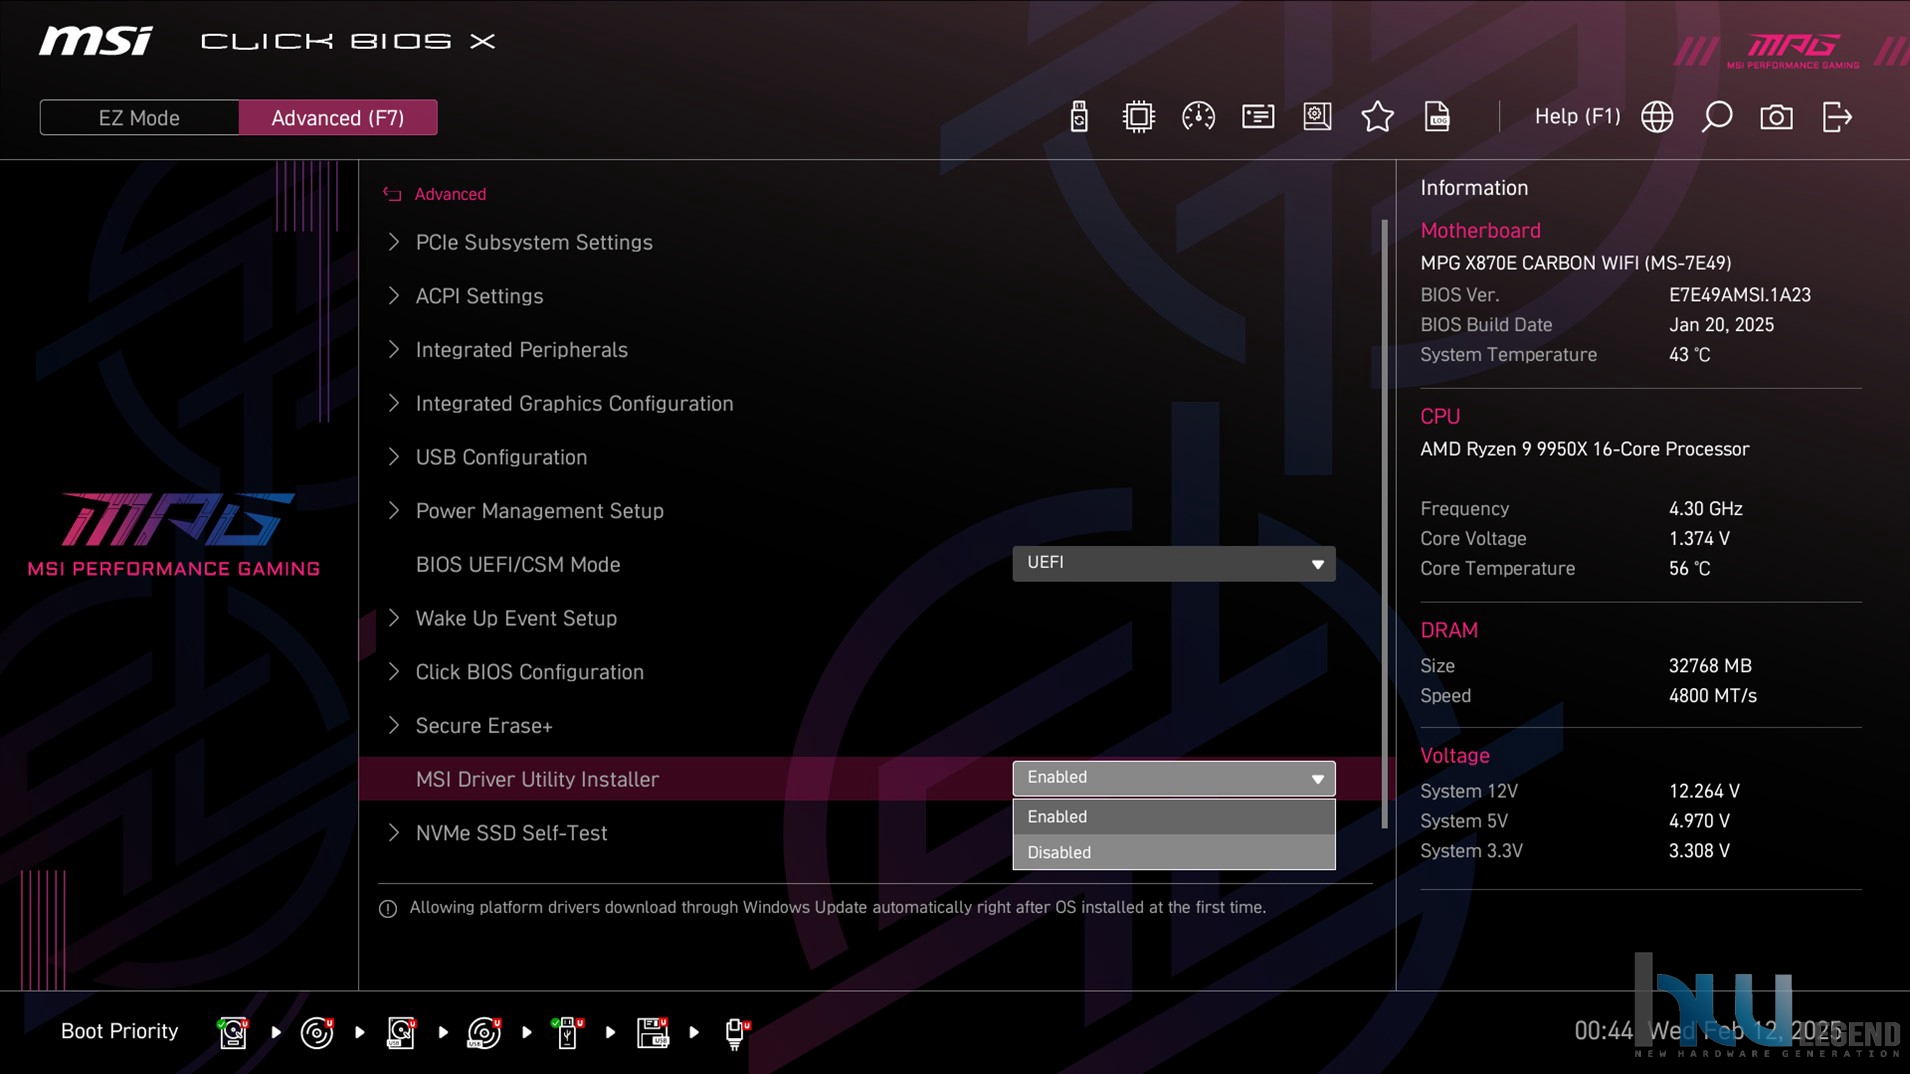Click the Boot Priority label
Image resolution: width=1910 pixels, height=1074 pixels.
pyautogui.click(x=119, y=1031)
